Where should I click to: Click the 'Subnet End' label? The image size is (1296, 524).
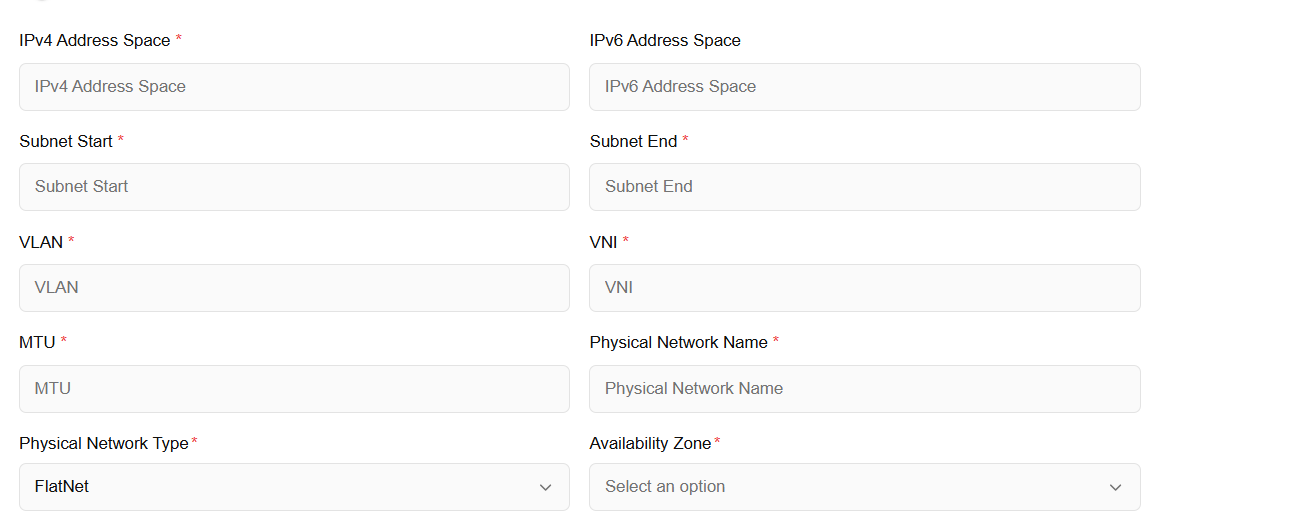point(633,142)
